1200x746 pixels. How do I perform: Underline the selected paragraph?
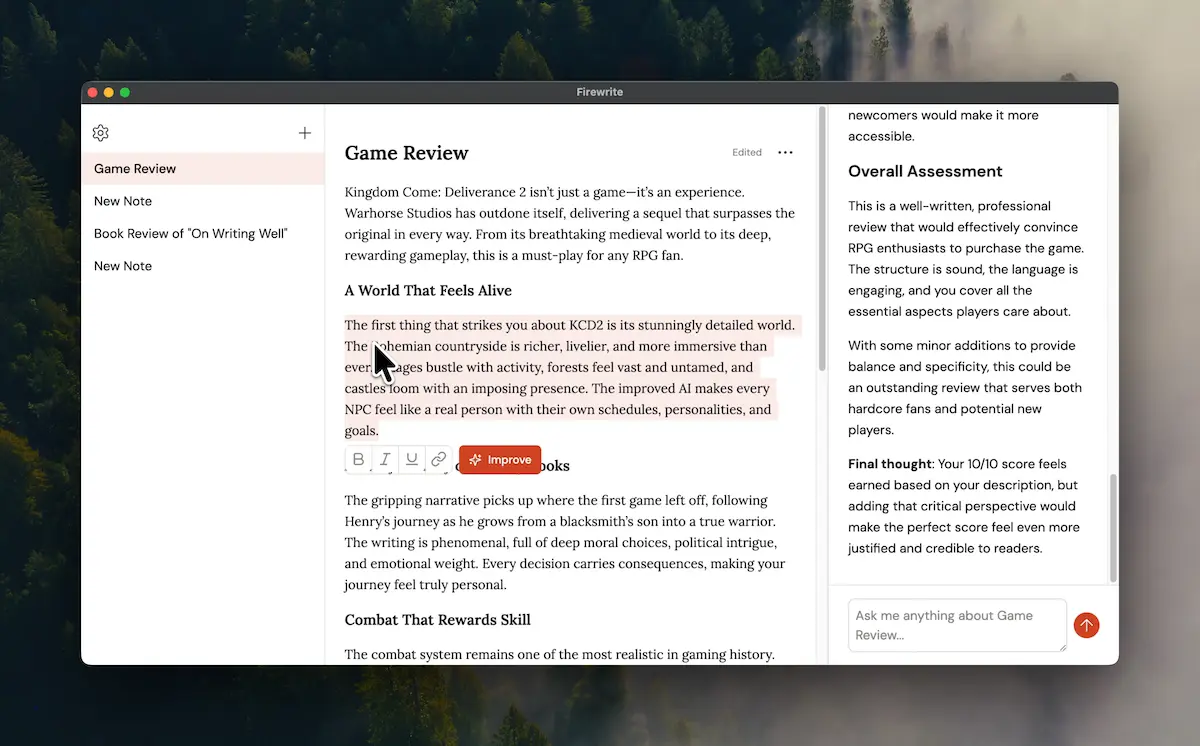(411, 460)
